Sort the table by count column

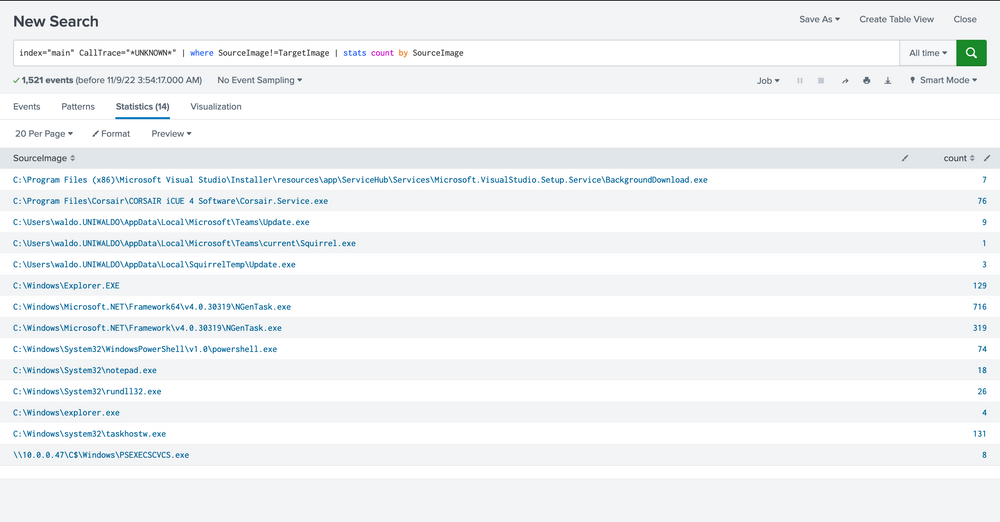pos(959,158)
